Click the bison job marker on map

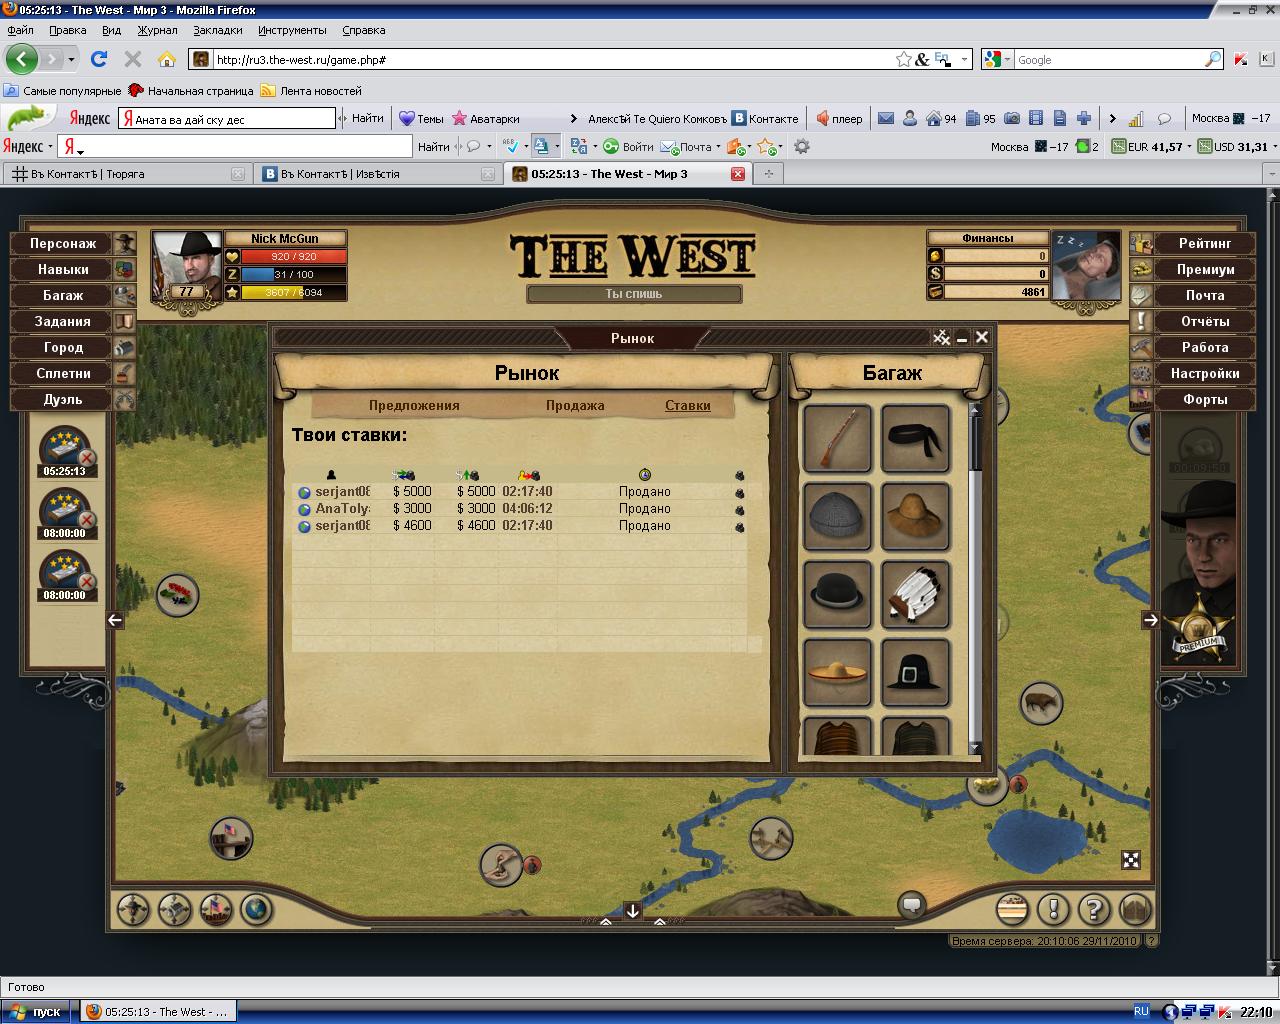point(1041,703)
